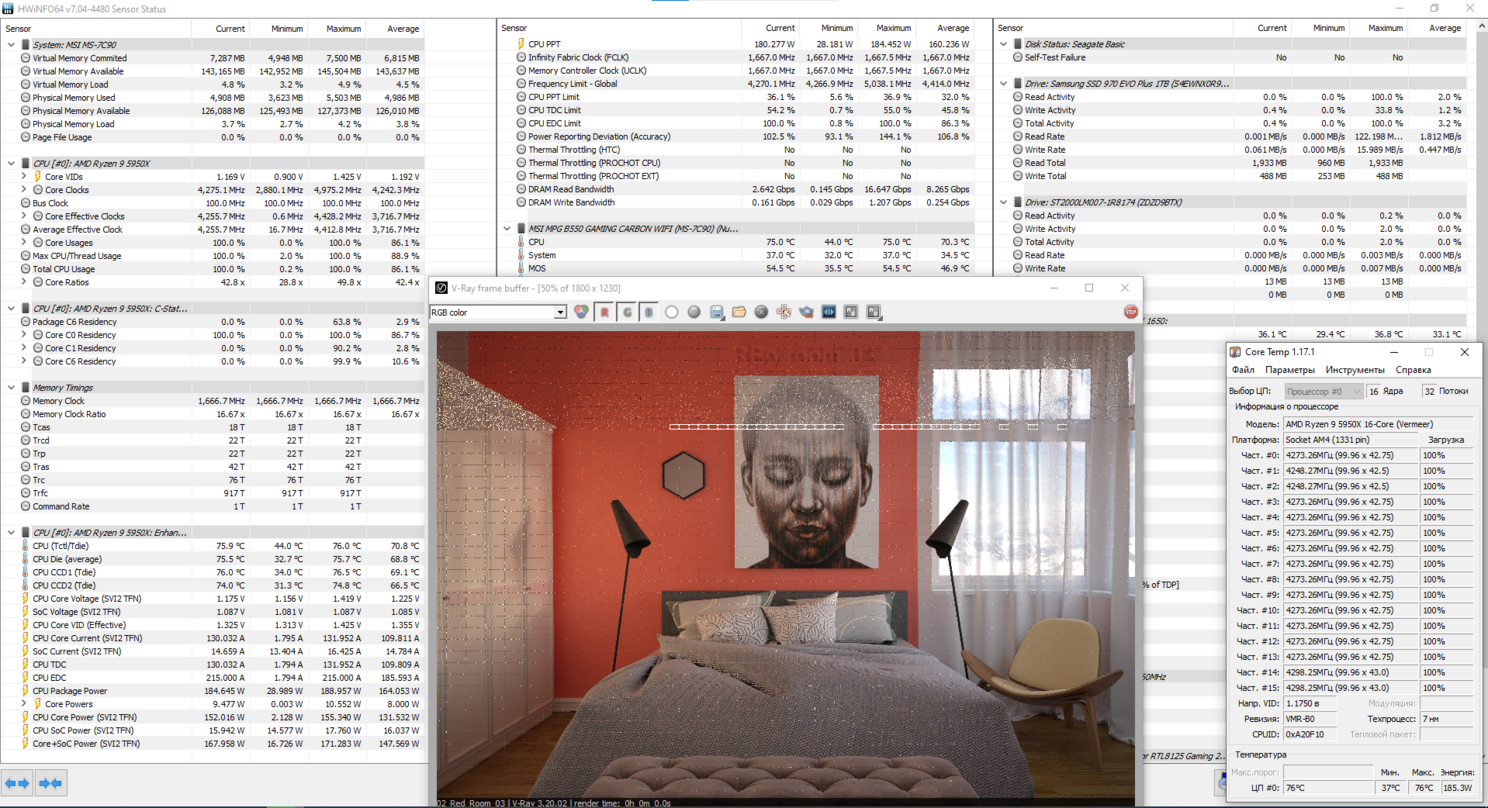Clear the V-Ray frame buffer image
Screen dimensions: 1488x808
tap(761, 312)
